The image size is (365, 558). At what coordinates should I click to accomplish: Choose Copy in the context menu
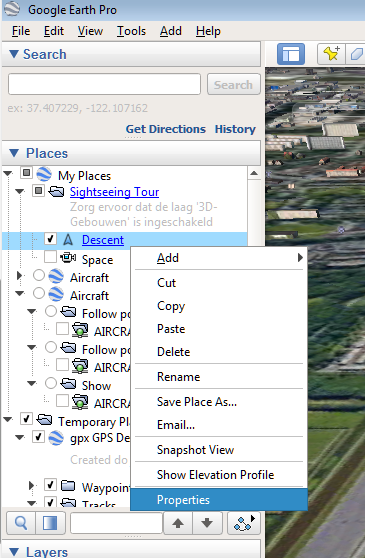pyautogui.click(x=219, y=306)
